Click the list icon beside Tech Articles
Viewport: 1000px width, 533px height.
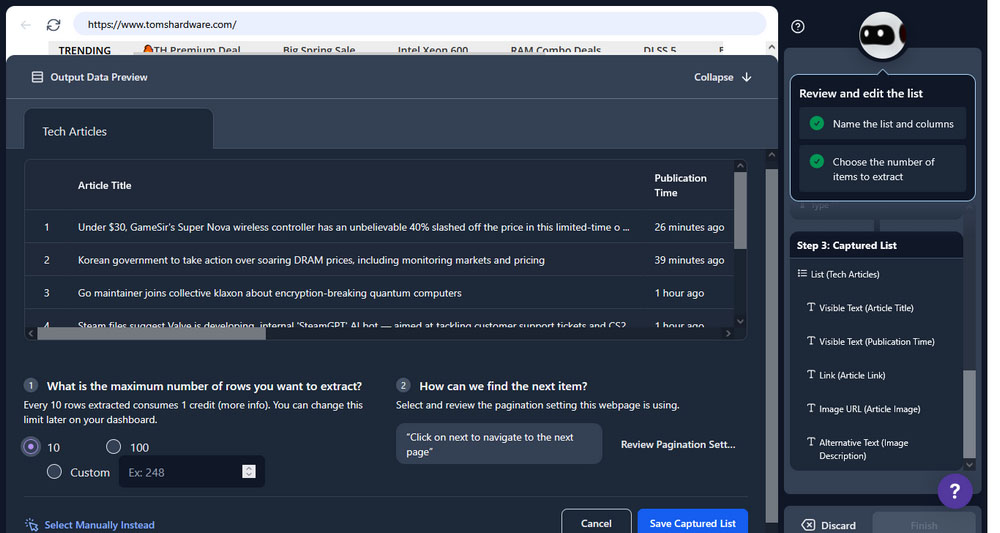[802, 274]
